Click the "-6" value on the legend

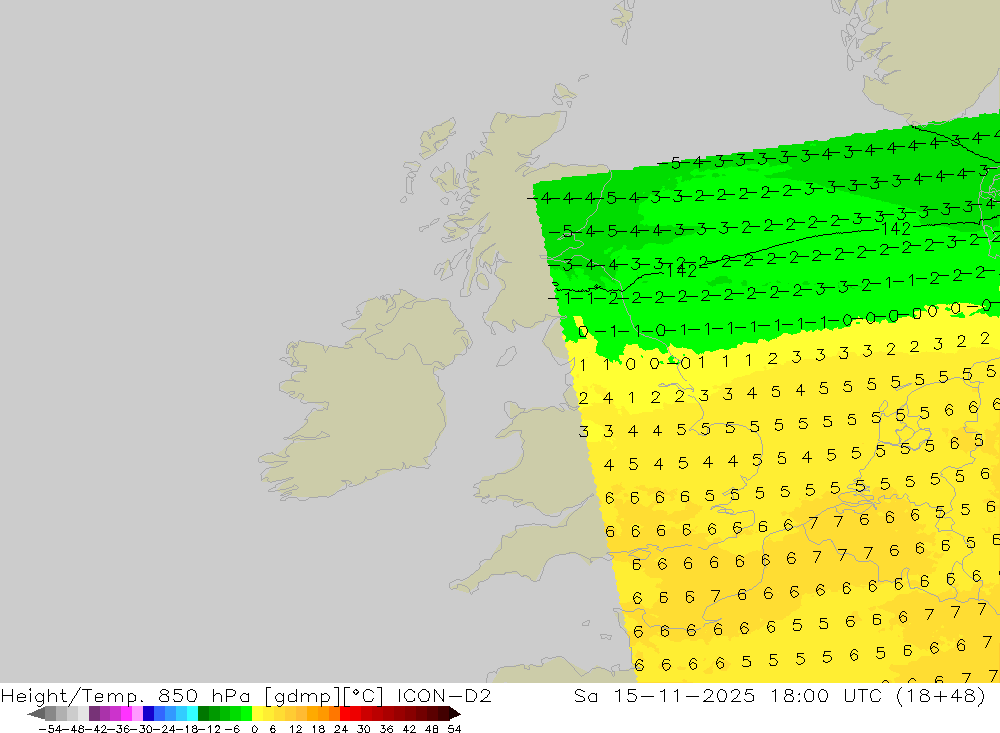[232, 729]
